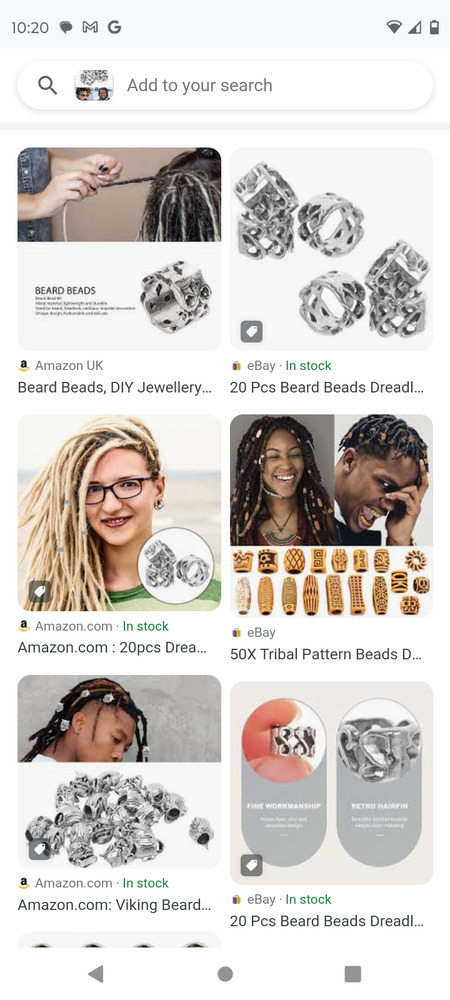450x1000 pixels.
Task: Open the Amazon UK Beard Beads image
Action: 119,249
